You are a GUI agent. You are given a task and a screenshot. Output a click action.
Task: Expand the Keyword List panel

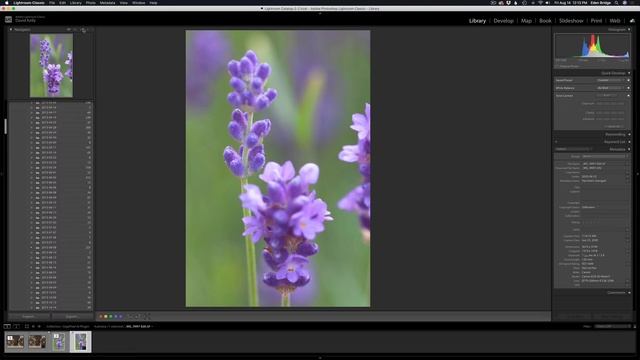(629, 142)
